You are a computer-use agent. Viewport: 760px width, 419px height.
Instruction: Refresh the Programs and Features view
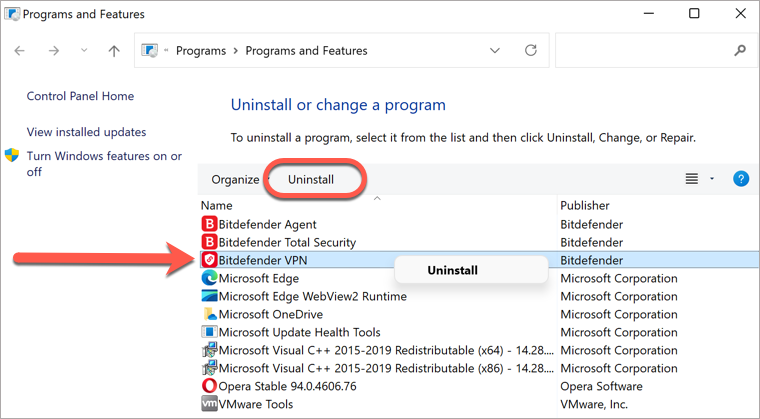(x=531, y=50)
